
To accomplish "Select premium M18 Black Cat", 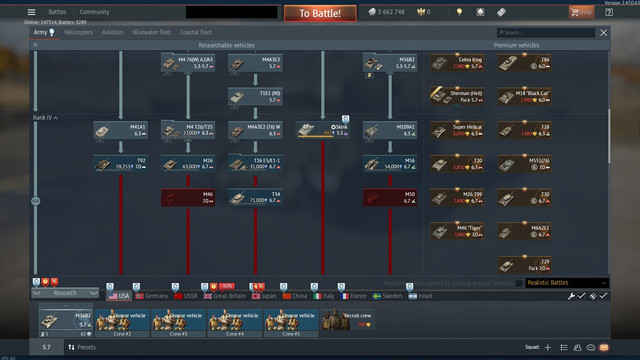I will (524, 96).
